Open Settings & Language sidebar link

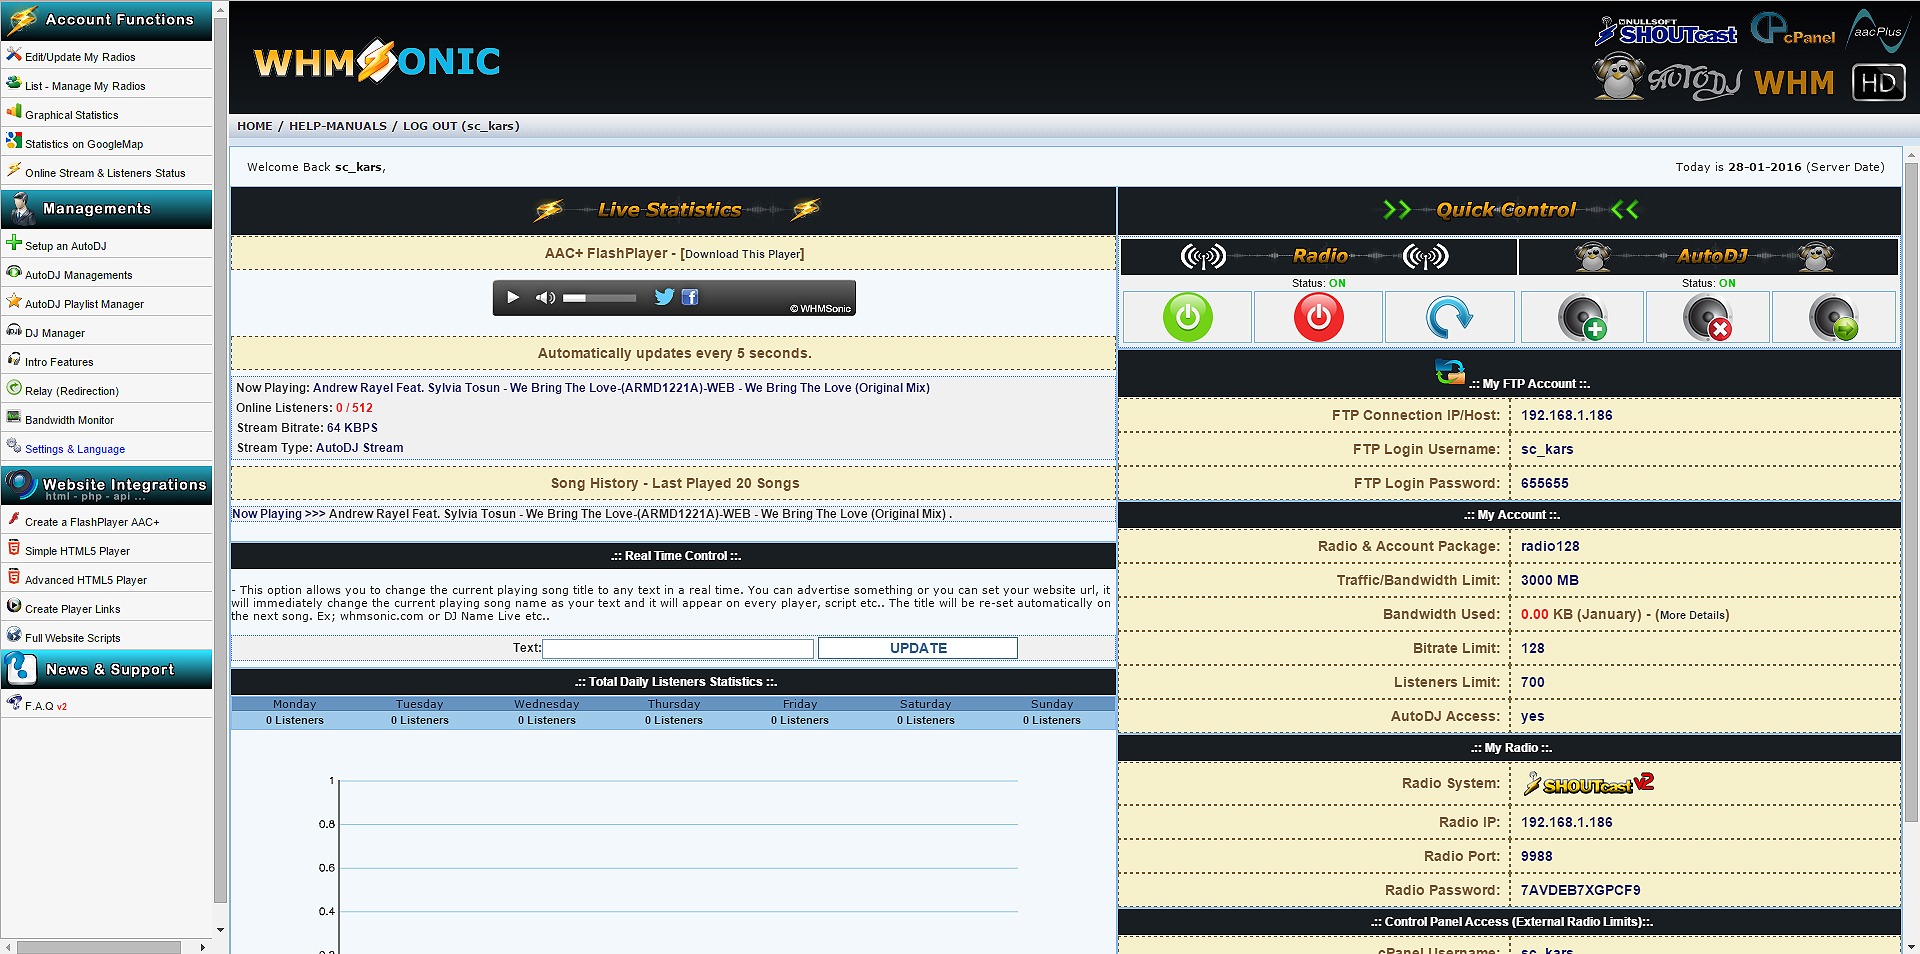coord(75,449)
